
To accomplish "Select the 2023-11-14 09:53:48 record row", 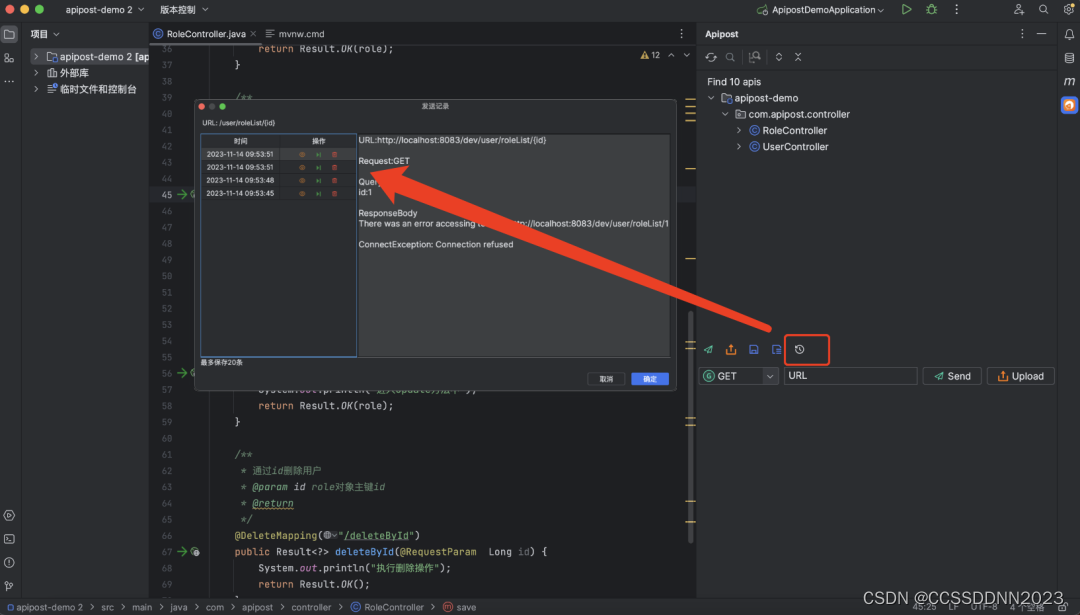I will click(x=278, y=180).
